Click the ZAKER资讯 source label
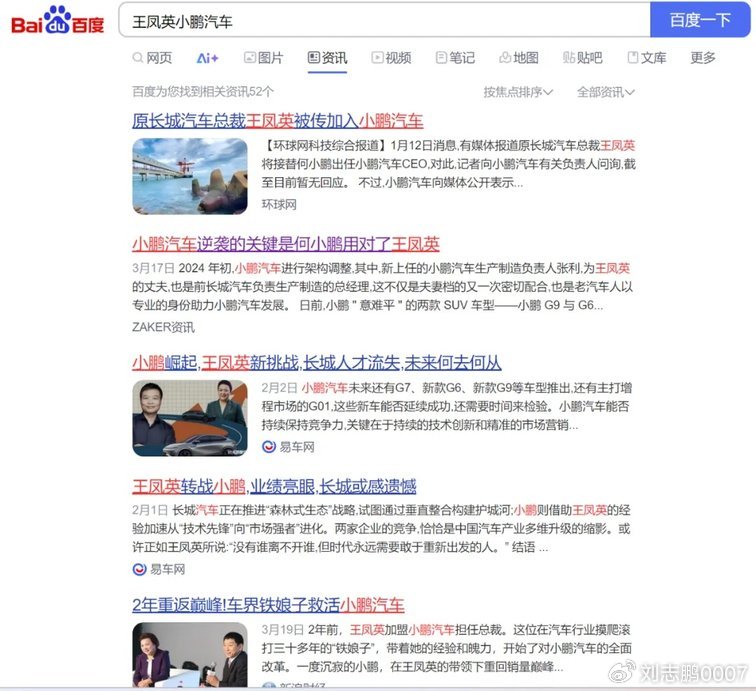 click(x=163, y=327)
